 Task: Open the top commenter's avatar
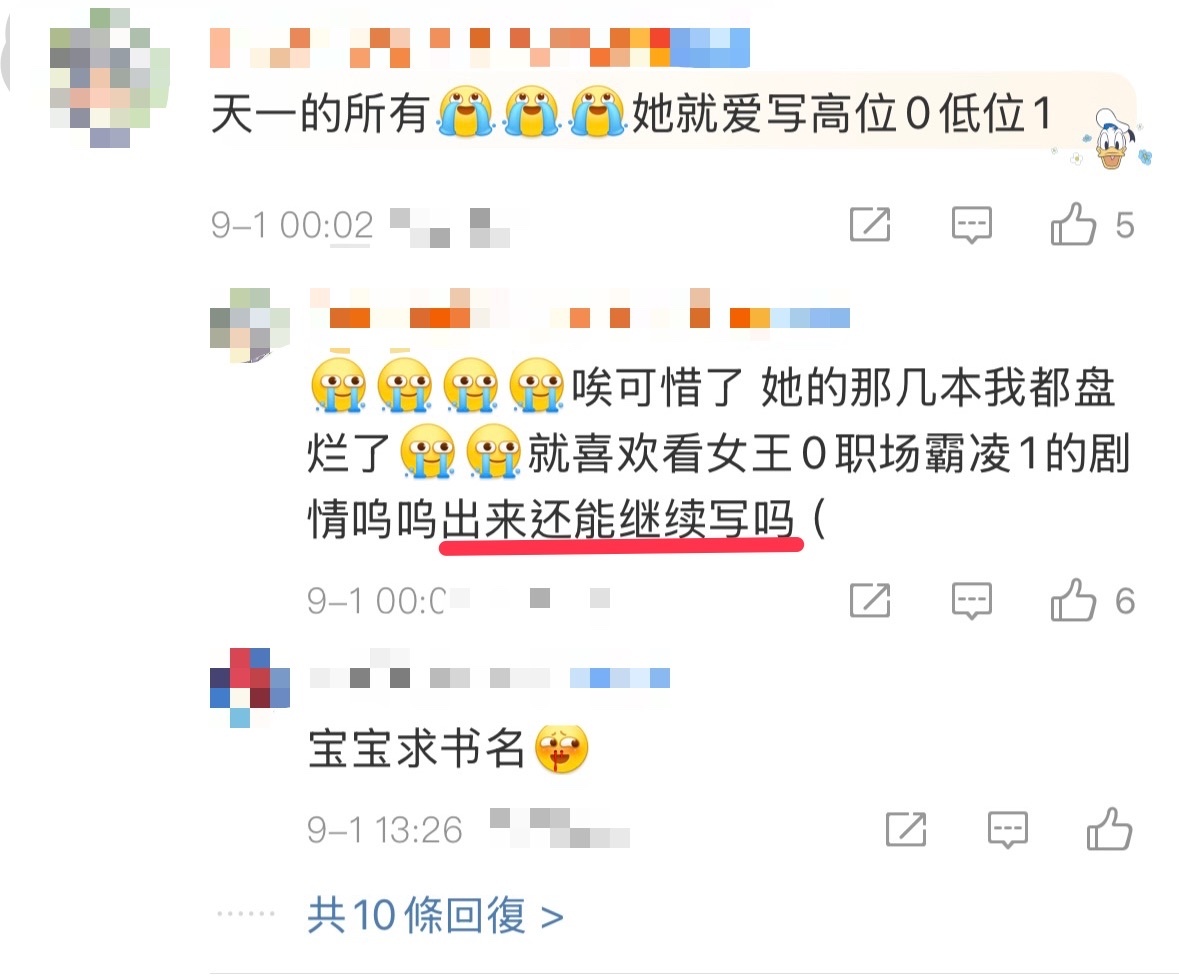(x=110, y=78)
